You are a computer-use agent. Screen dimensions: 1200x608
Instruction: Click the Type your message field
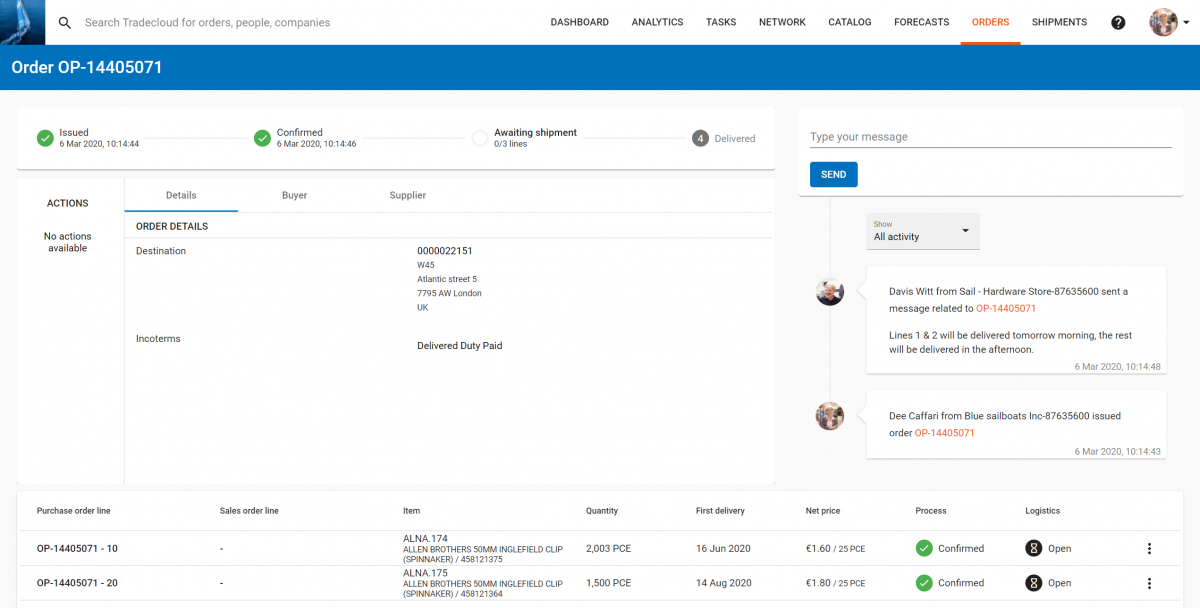990,137
